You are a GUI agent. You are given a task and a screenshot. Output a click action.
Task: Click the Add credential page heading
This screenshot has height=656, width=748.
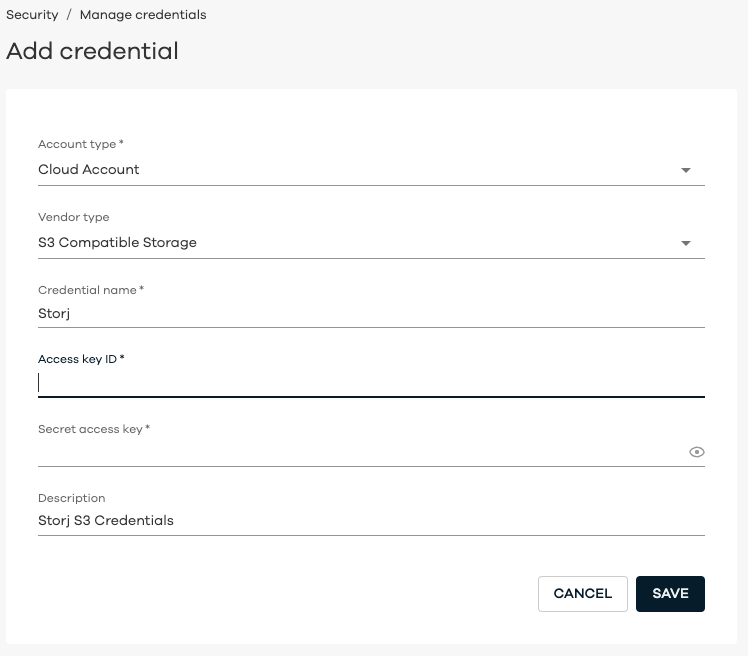coord(92,51)
